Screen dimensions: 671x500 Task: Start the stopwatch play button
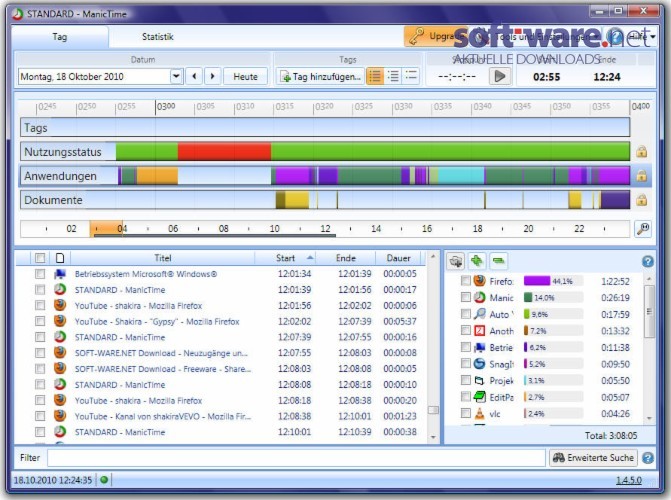tap(500, 77)
